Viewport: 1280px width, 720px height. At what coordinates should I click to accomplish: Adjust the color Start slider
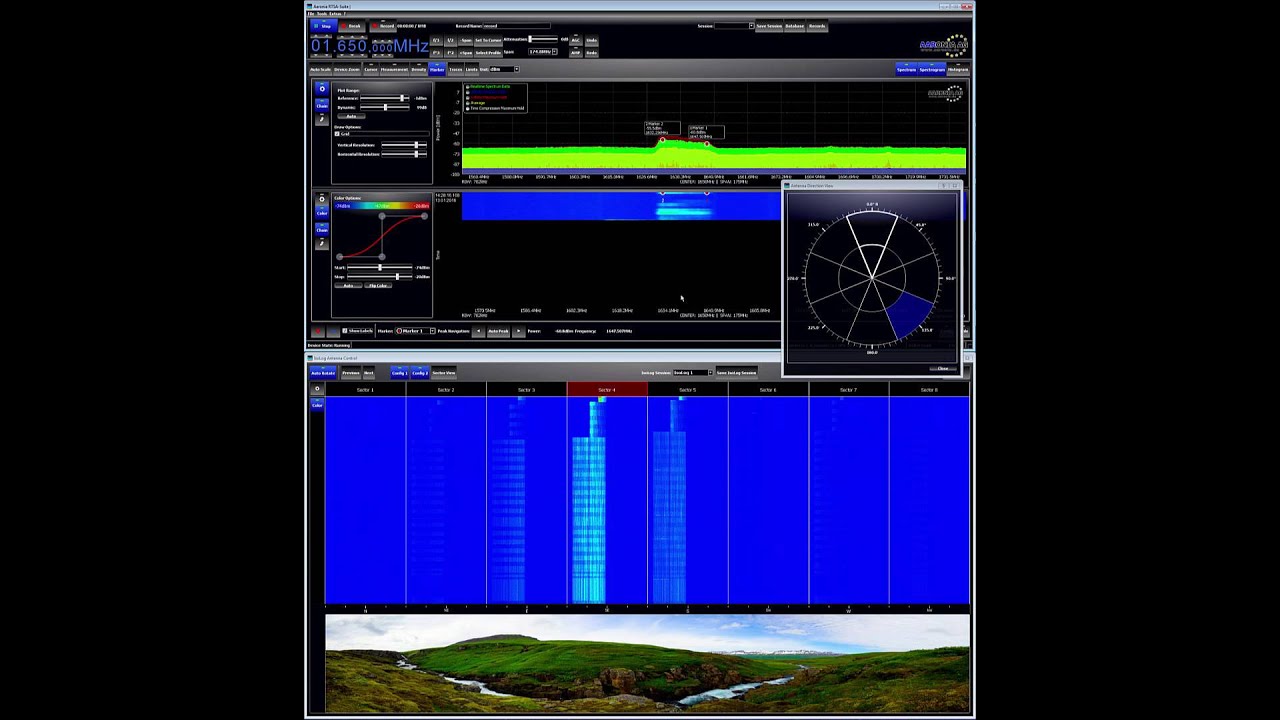pyautogui.click(x=380, y=267)
